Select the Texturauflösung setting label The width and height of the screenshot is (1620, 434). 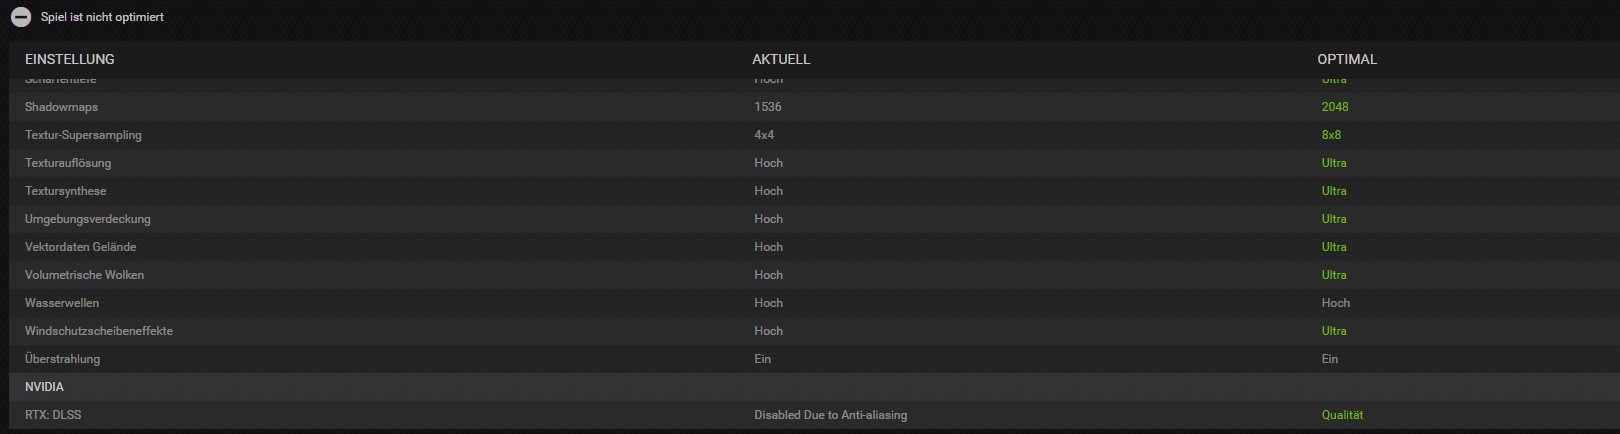pyautogui.click(x=68, y=163)
